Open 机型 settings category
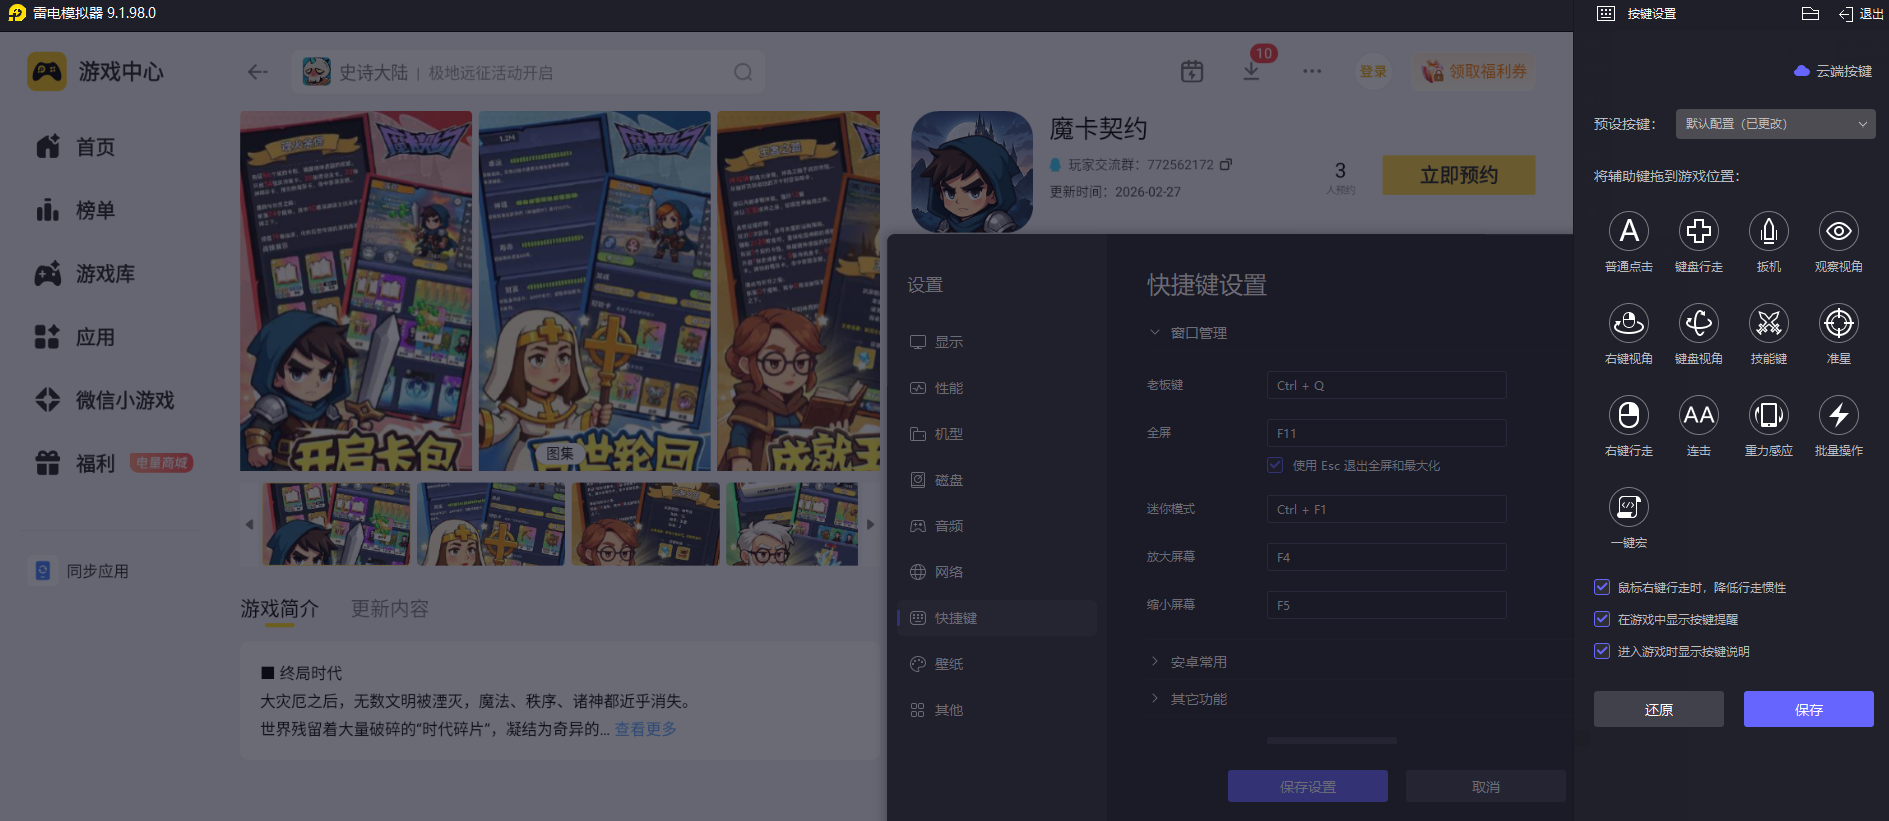1889x821 pixels. tap(997, 434)
